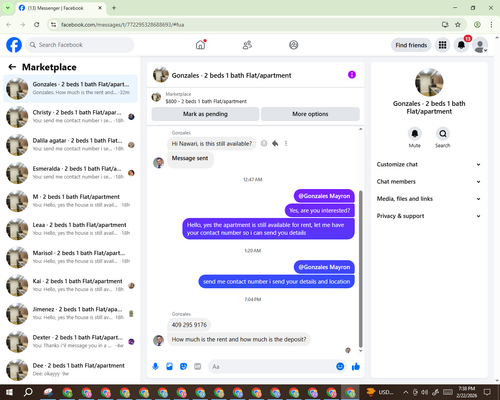Open notifications bell icon

(461, 45)
